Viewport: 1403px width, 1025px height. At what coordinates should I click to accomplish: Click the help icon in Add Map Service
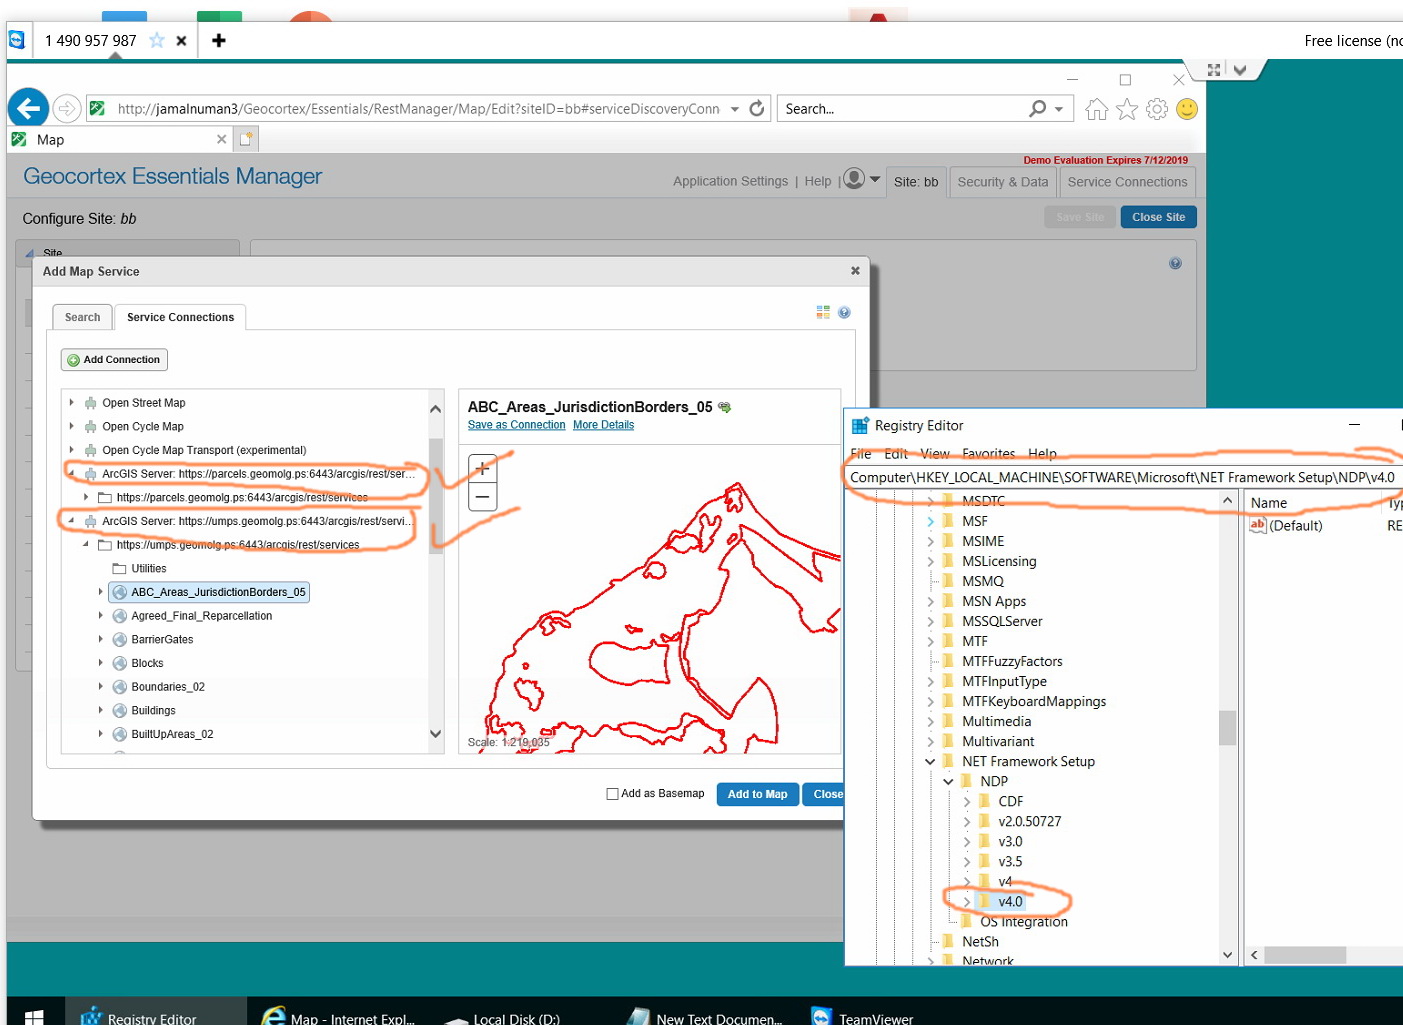point(845,313)
